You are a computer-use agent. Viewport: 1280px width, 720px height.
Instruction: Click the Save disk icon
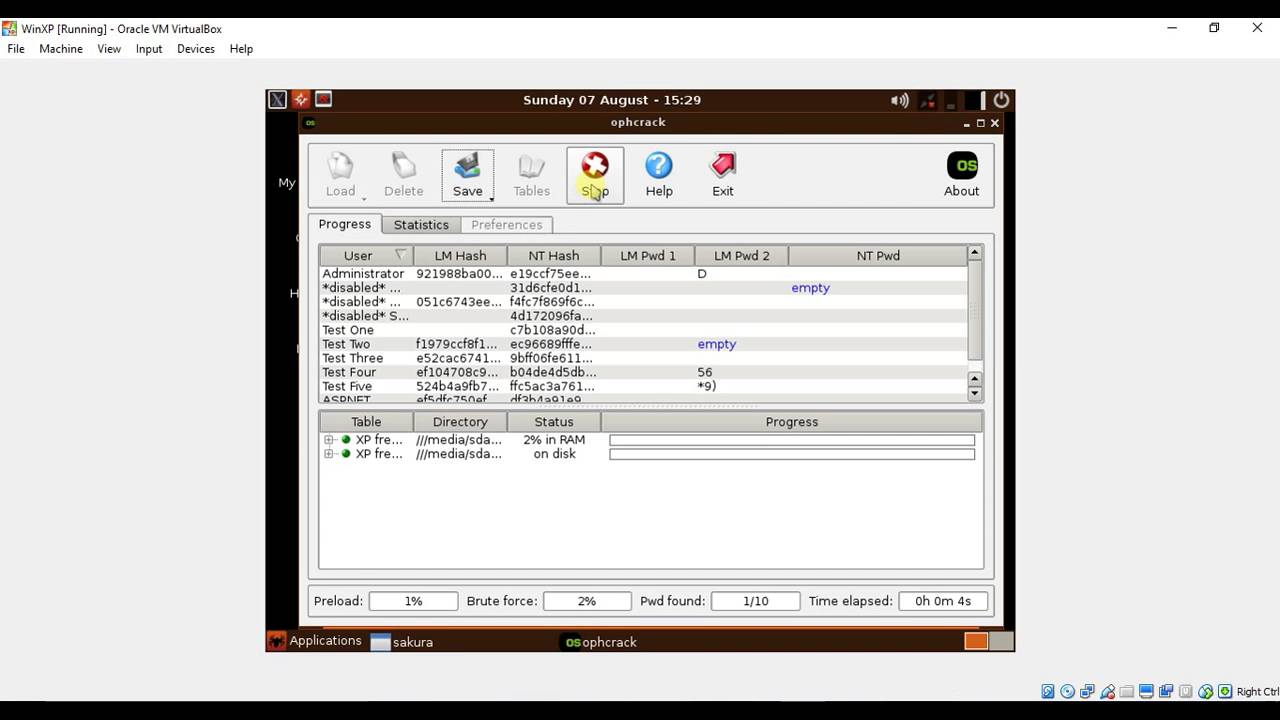click(x=467, y=166)
